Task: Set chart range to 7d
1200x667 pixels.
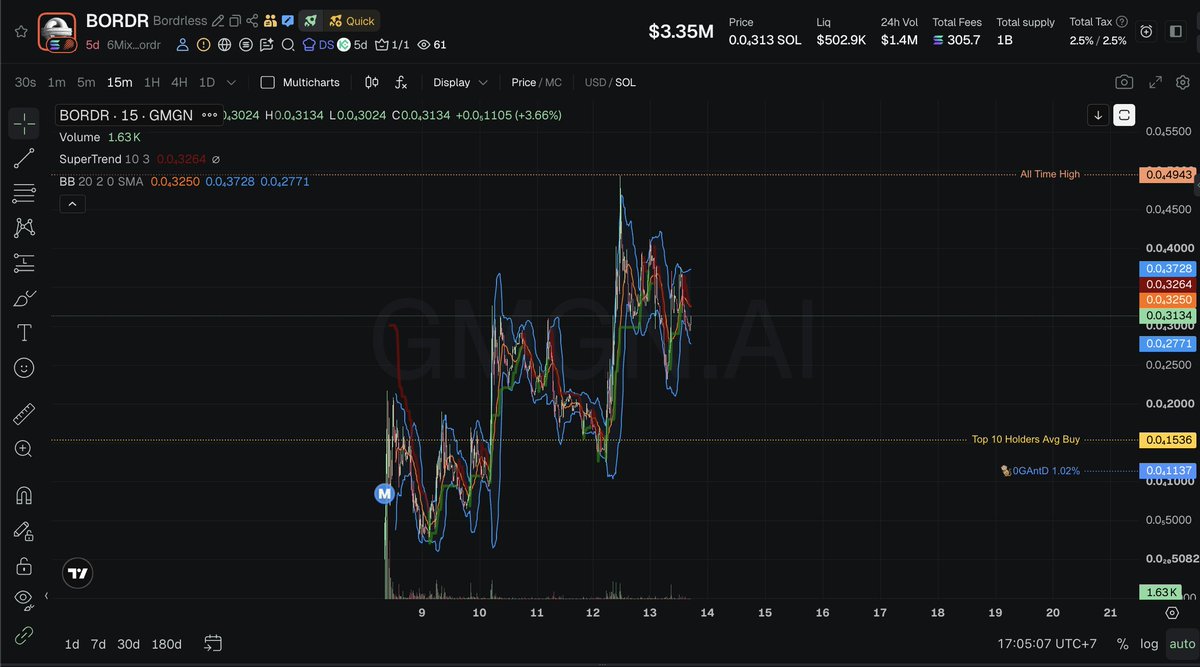Action: (x=98, y=644)
